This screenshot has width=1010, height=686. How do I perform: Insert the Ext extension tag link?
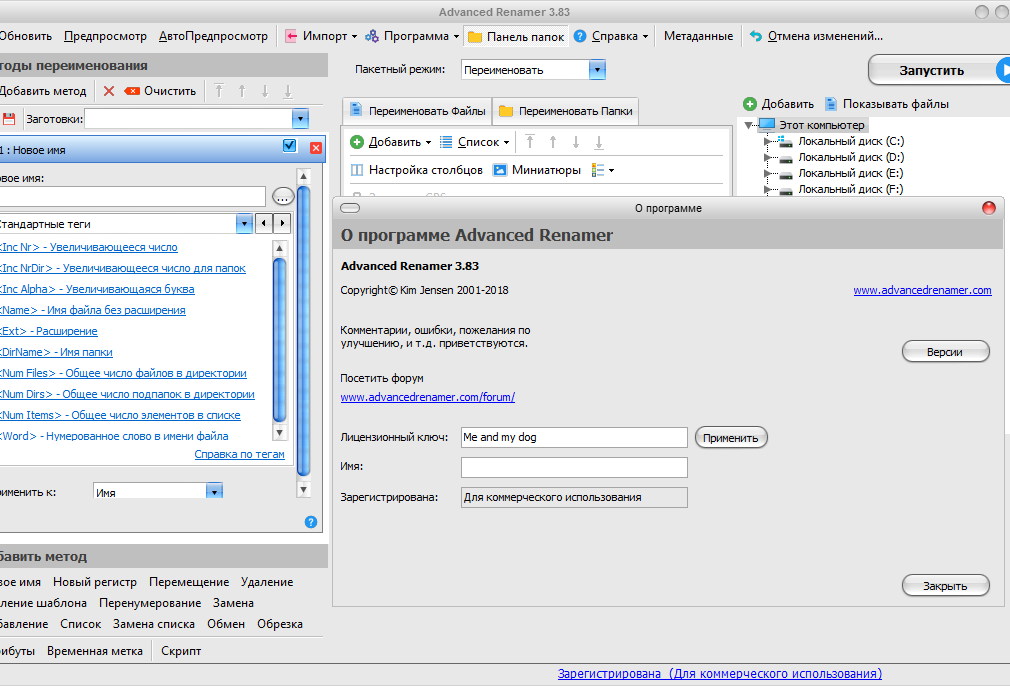coord(48,331)
